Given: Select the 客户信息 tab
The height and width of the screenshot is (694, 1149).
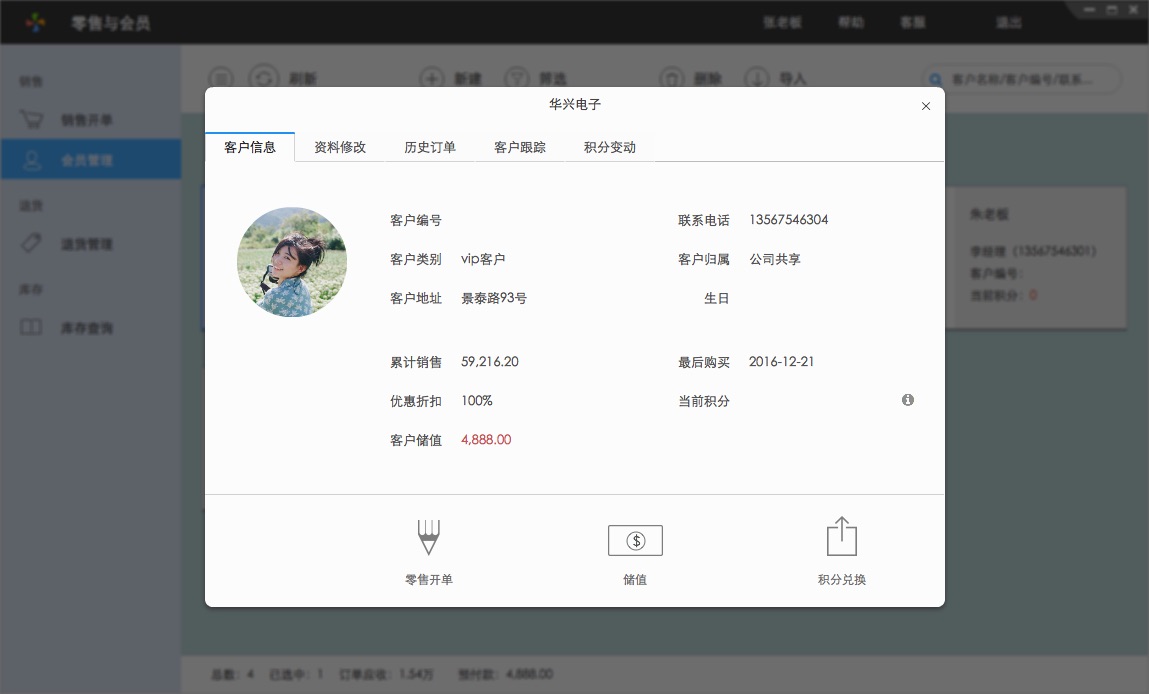Looking at the screenshot, I should pos(250,147).
